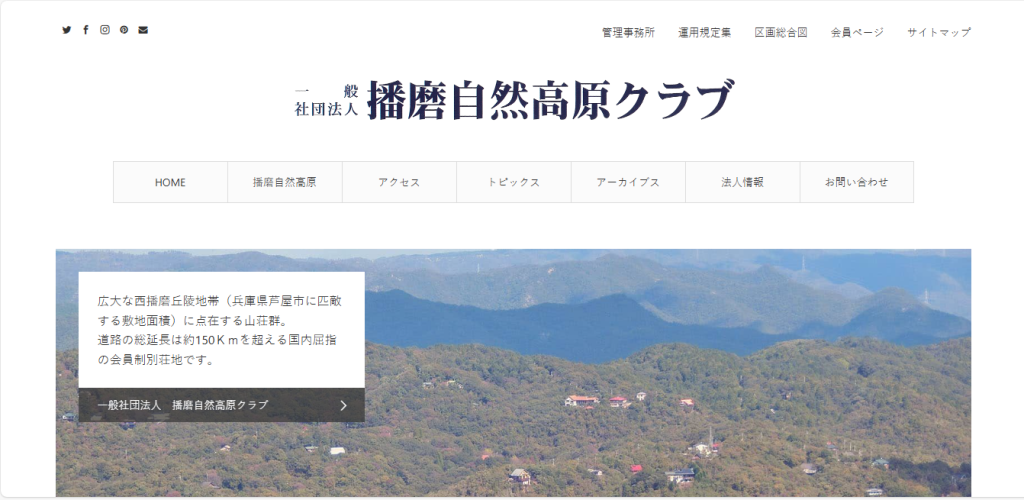
Task: Go to the 会員ページ link
Action: click(x=857, y=32)
